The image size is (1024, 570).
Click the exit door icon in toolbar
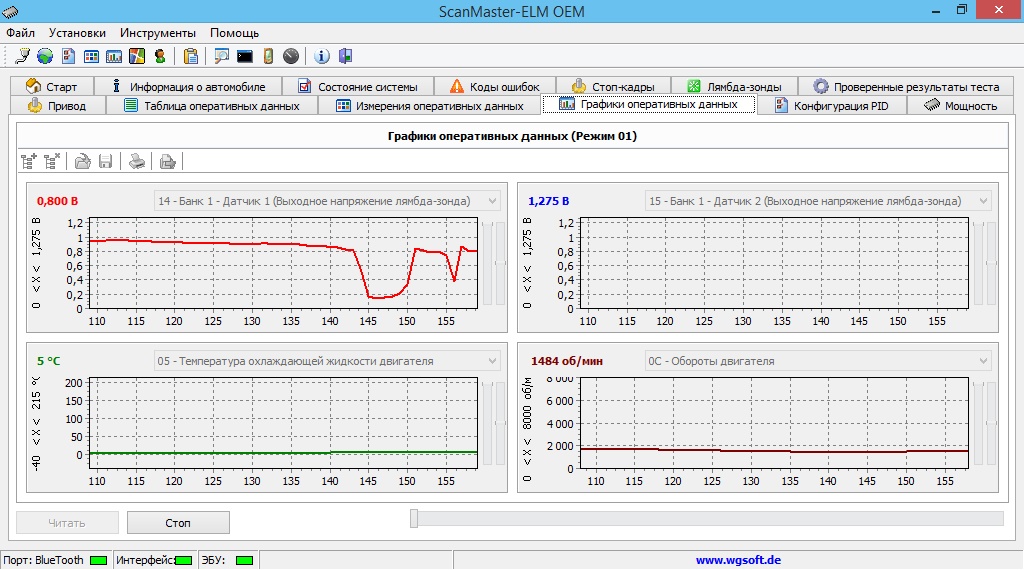(345, 56)
